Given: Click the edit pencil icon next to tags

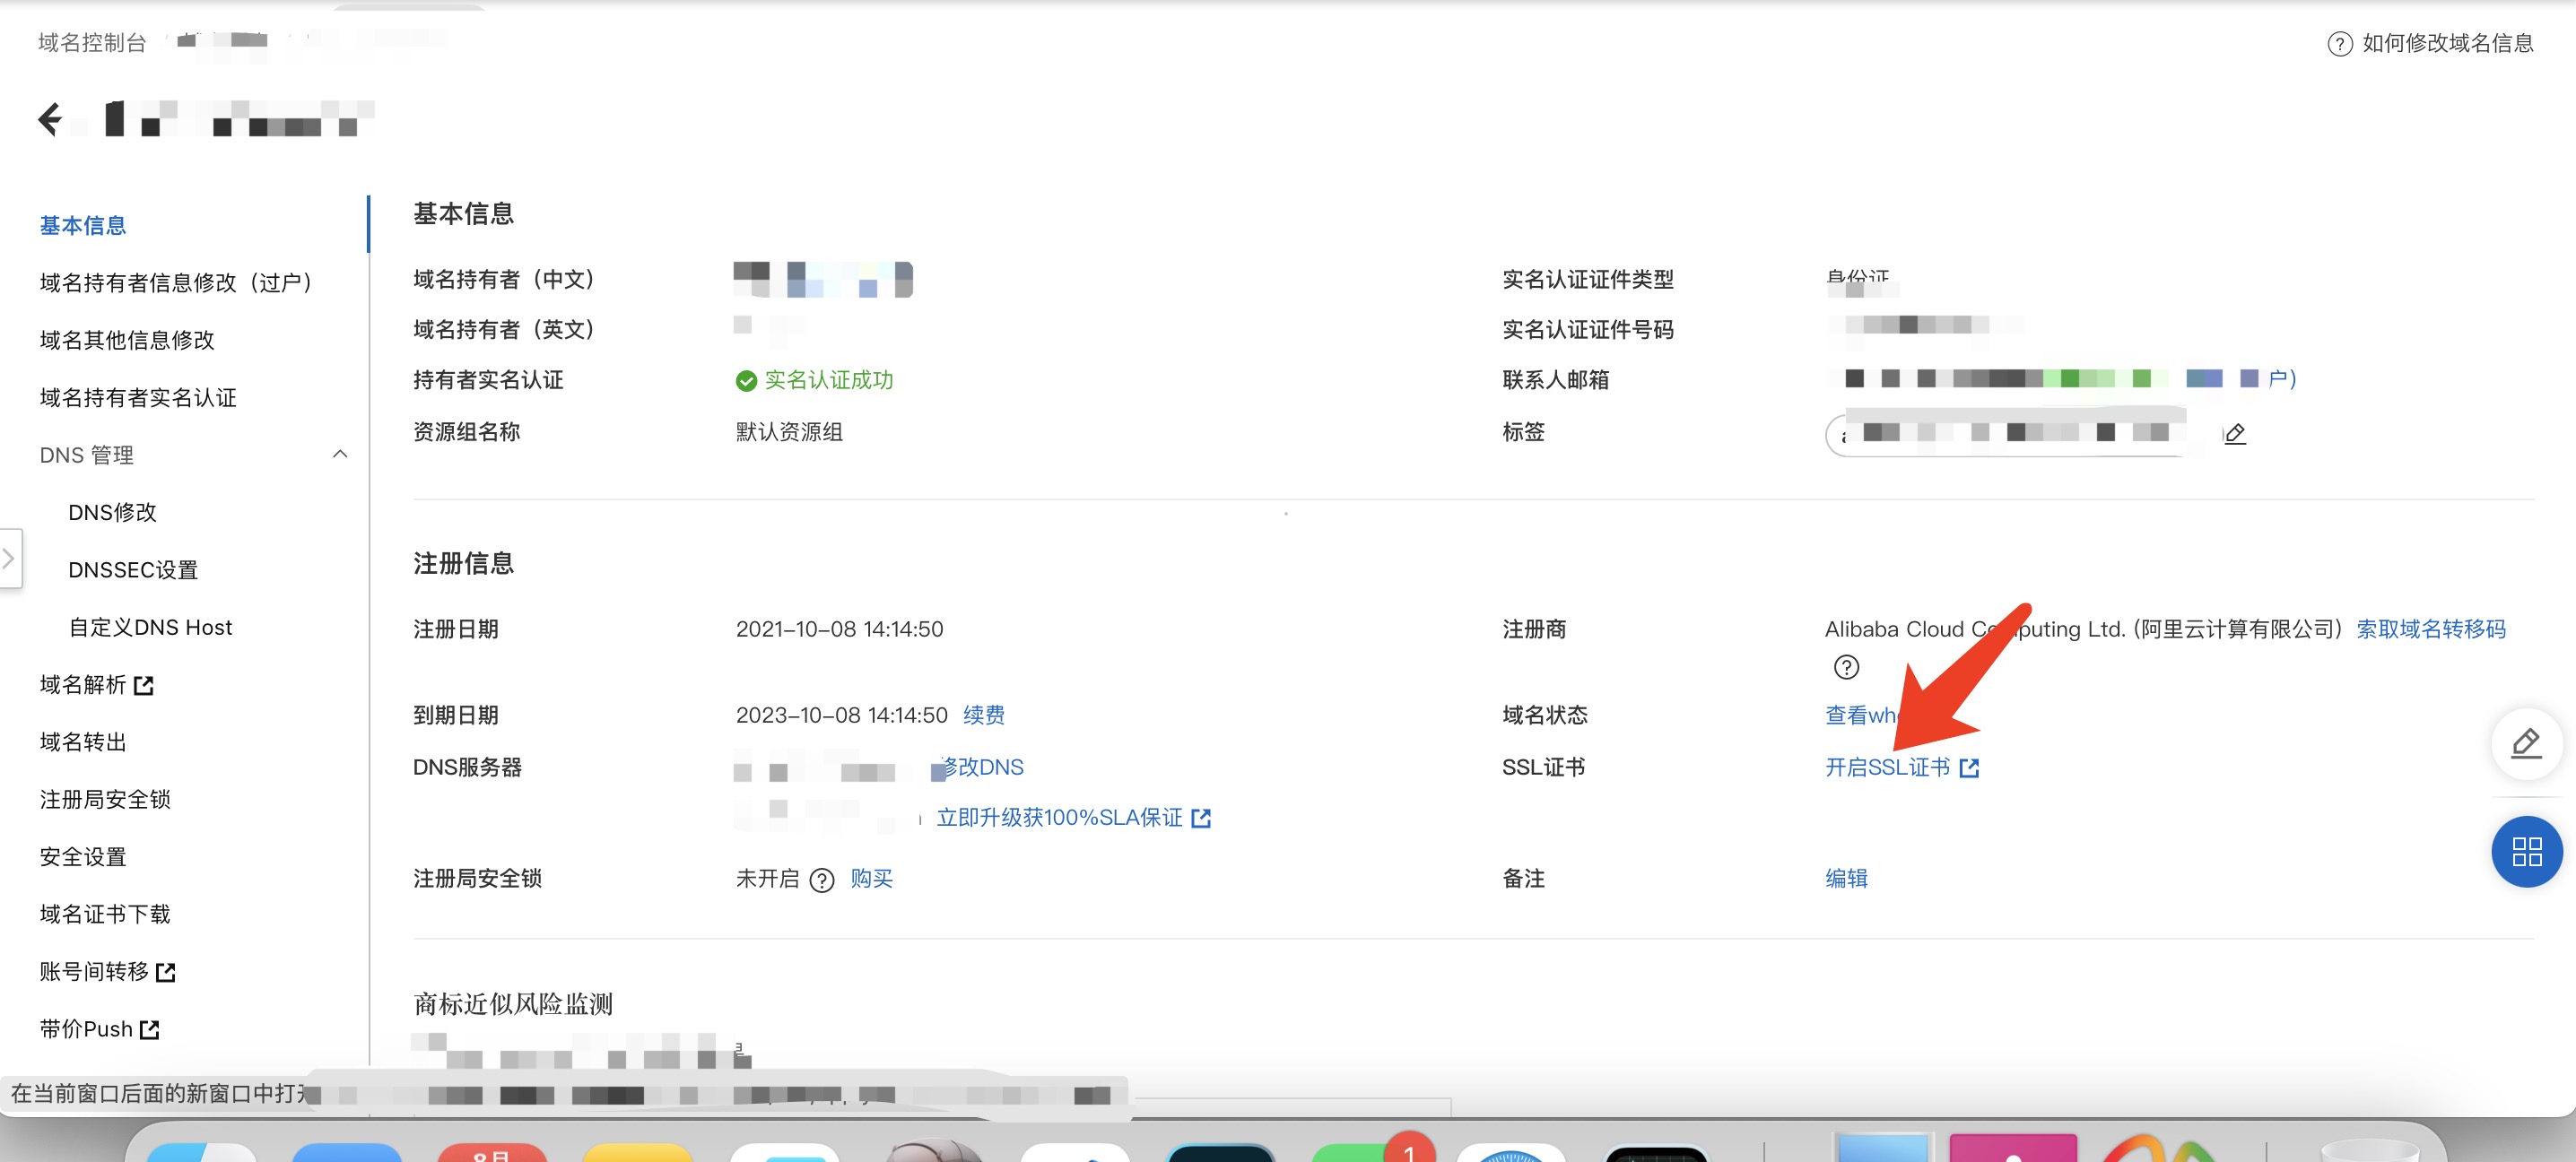Looking at the screenshot, I should (2235, 433).
